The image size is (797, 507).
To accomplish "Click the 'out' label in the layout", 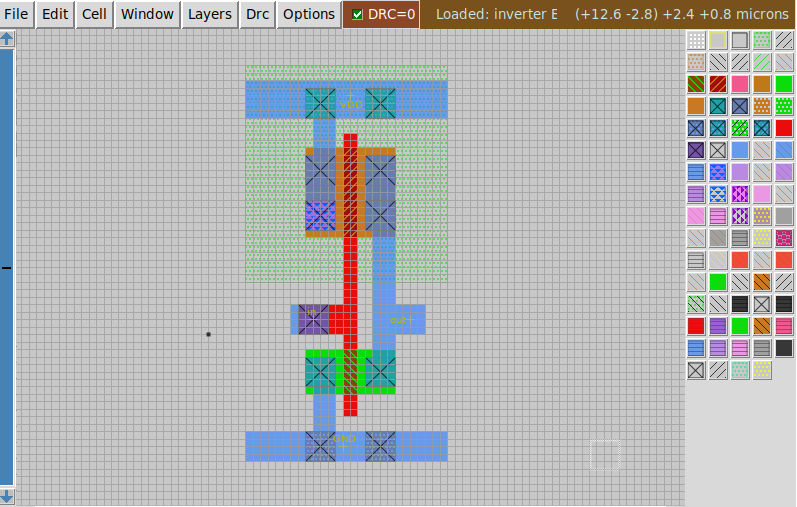I will point(398,319).
